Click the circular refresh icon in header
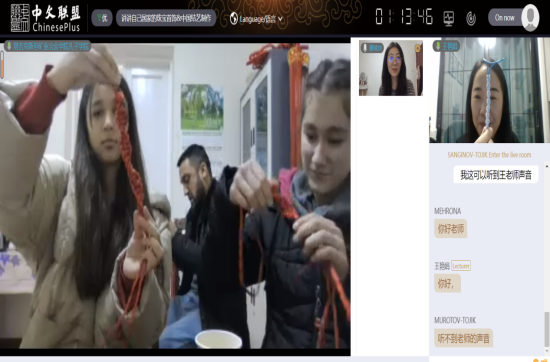 (x=471, y=18)
